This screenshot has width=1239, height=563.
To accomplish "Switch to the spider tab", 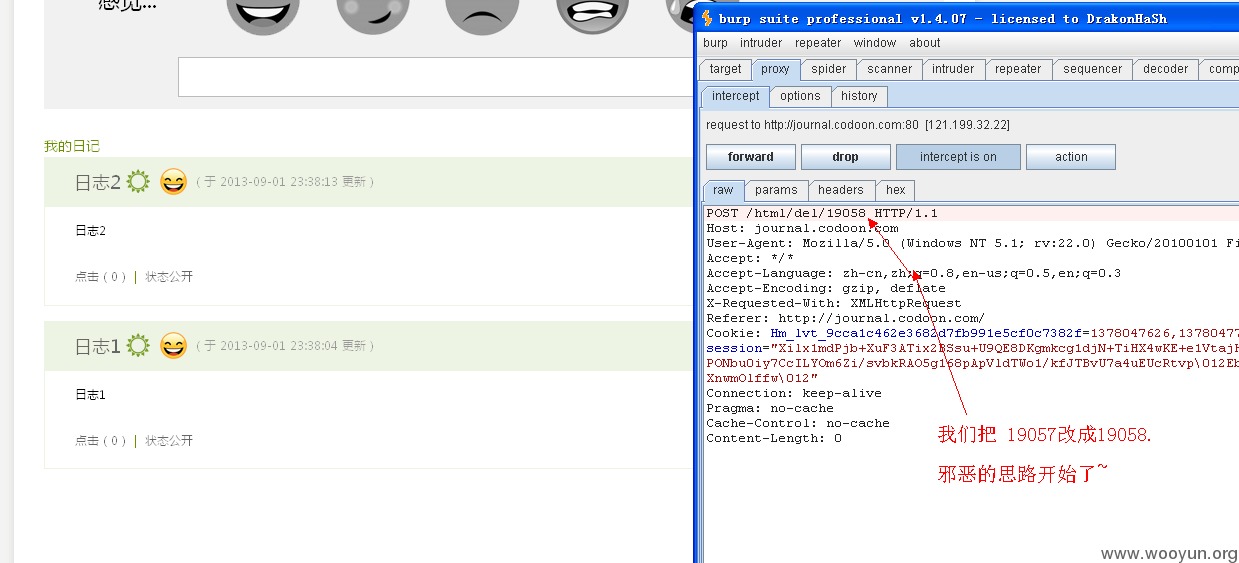I will click(829, 69).
